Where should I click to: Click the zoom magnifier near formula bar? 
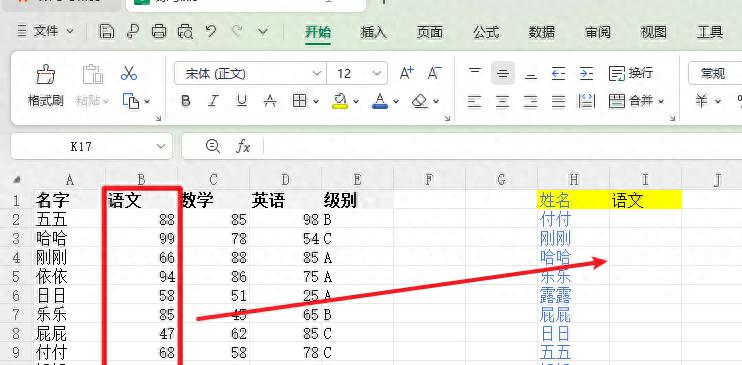213,146
